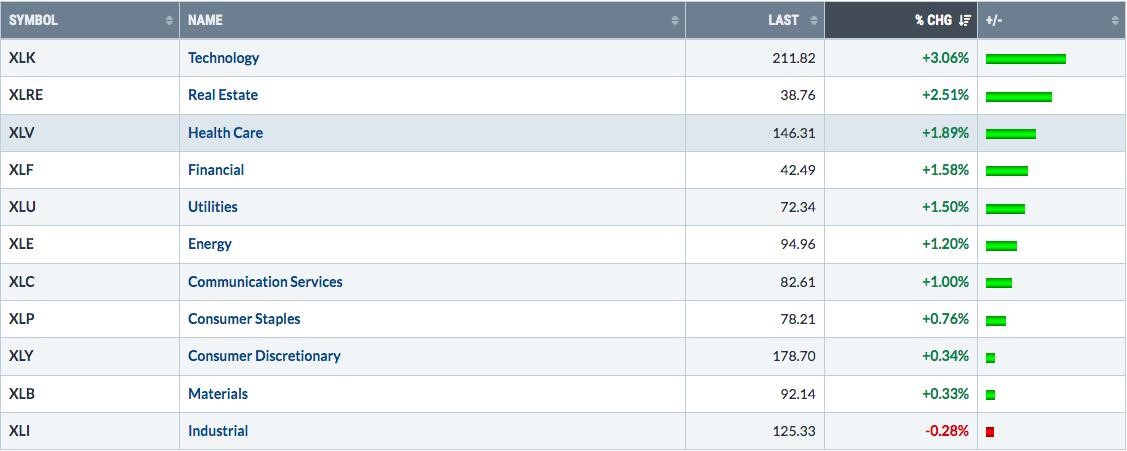Click the small green bar for Materials
The image size is (1127, 451).
[x=990, y=394]
